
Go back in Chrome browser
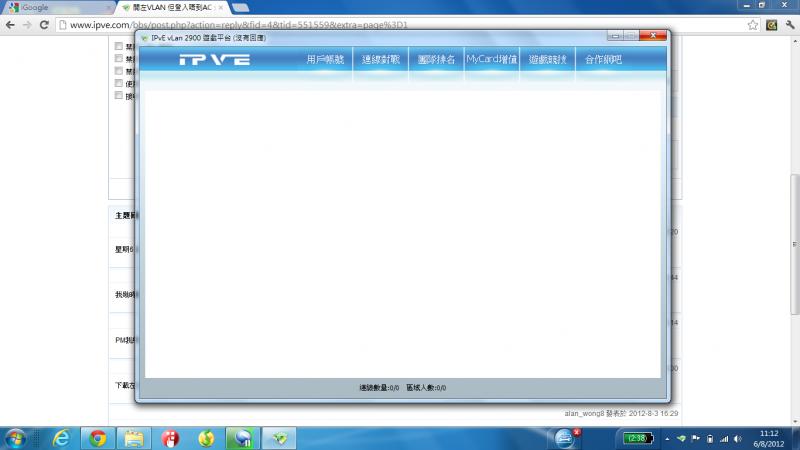[x=10, y=24]
